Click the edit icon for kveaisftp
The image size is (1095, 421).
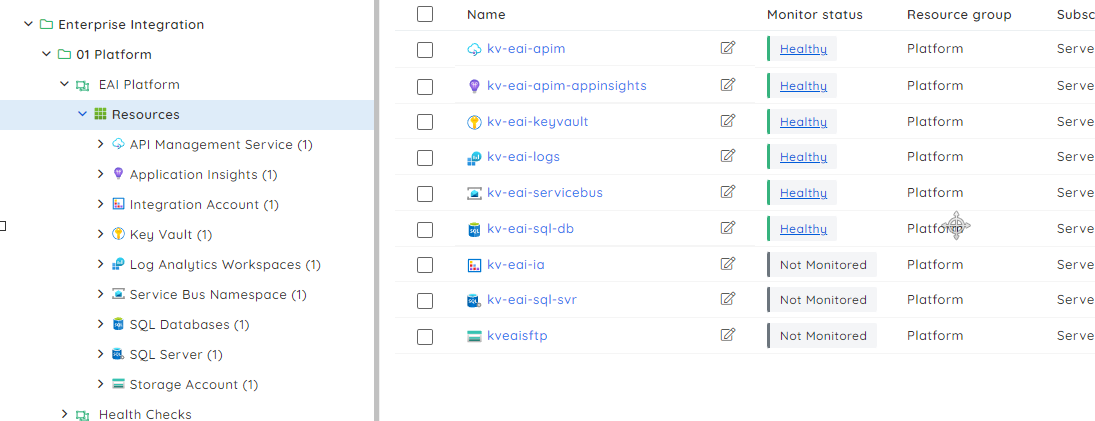point(728,334)
